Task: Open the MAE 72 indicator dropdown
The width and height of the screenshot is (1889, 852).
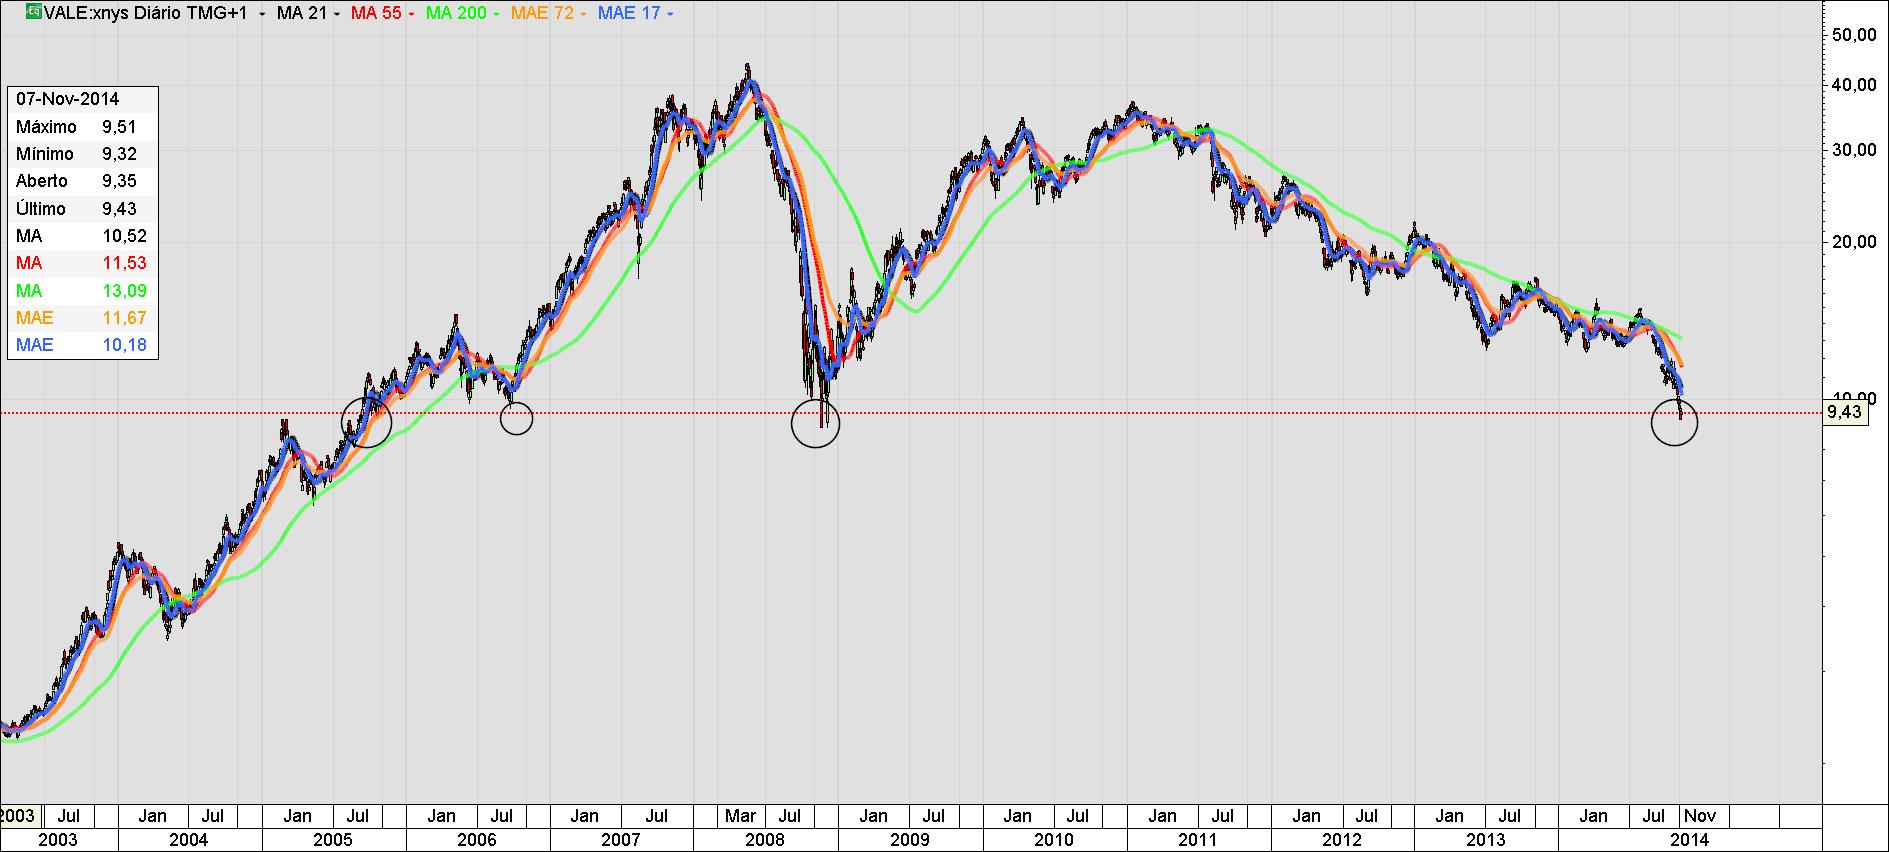Action: [582, 14]
